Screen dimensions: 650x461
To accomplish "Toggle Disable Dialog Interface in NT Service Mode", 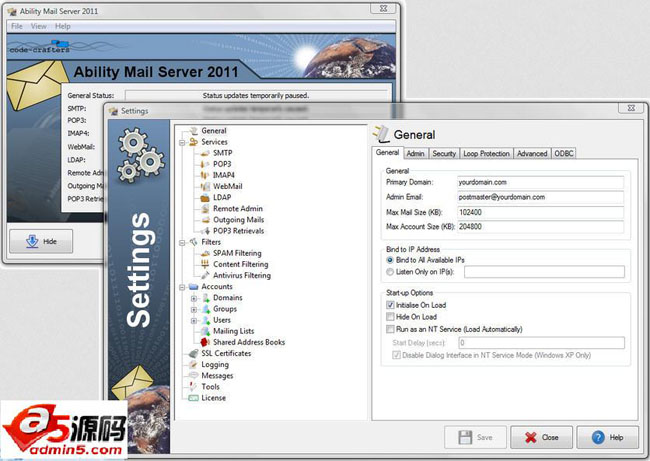I will tap(397, 355).
